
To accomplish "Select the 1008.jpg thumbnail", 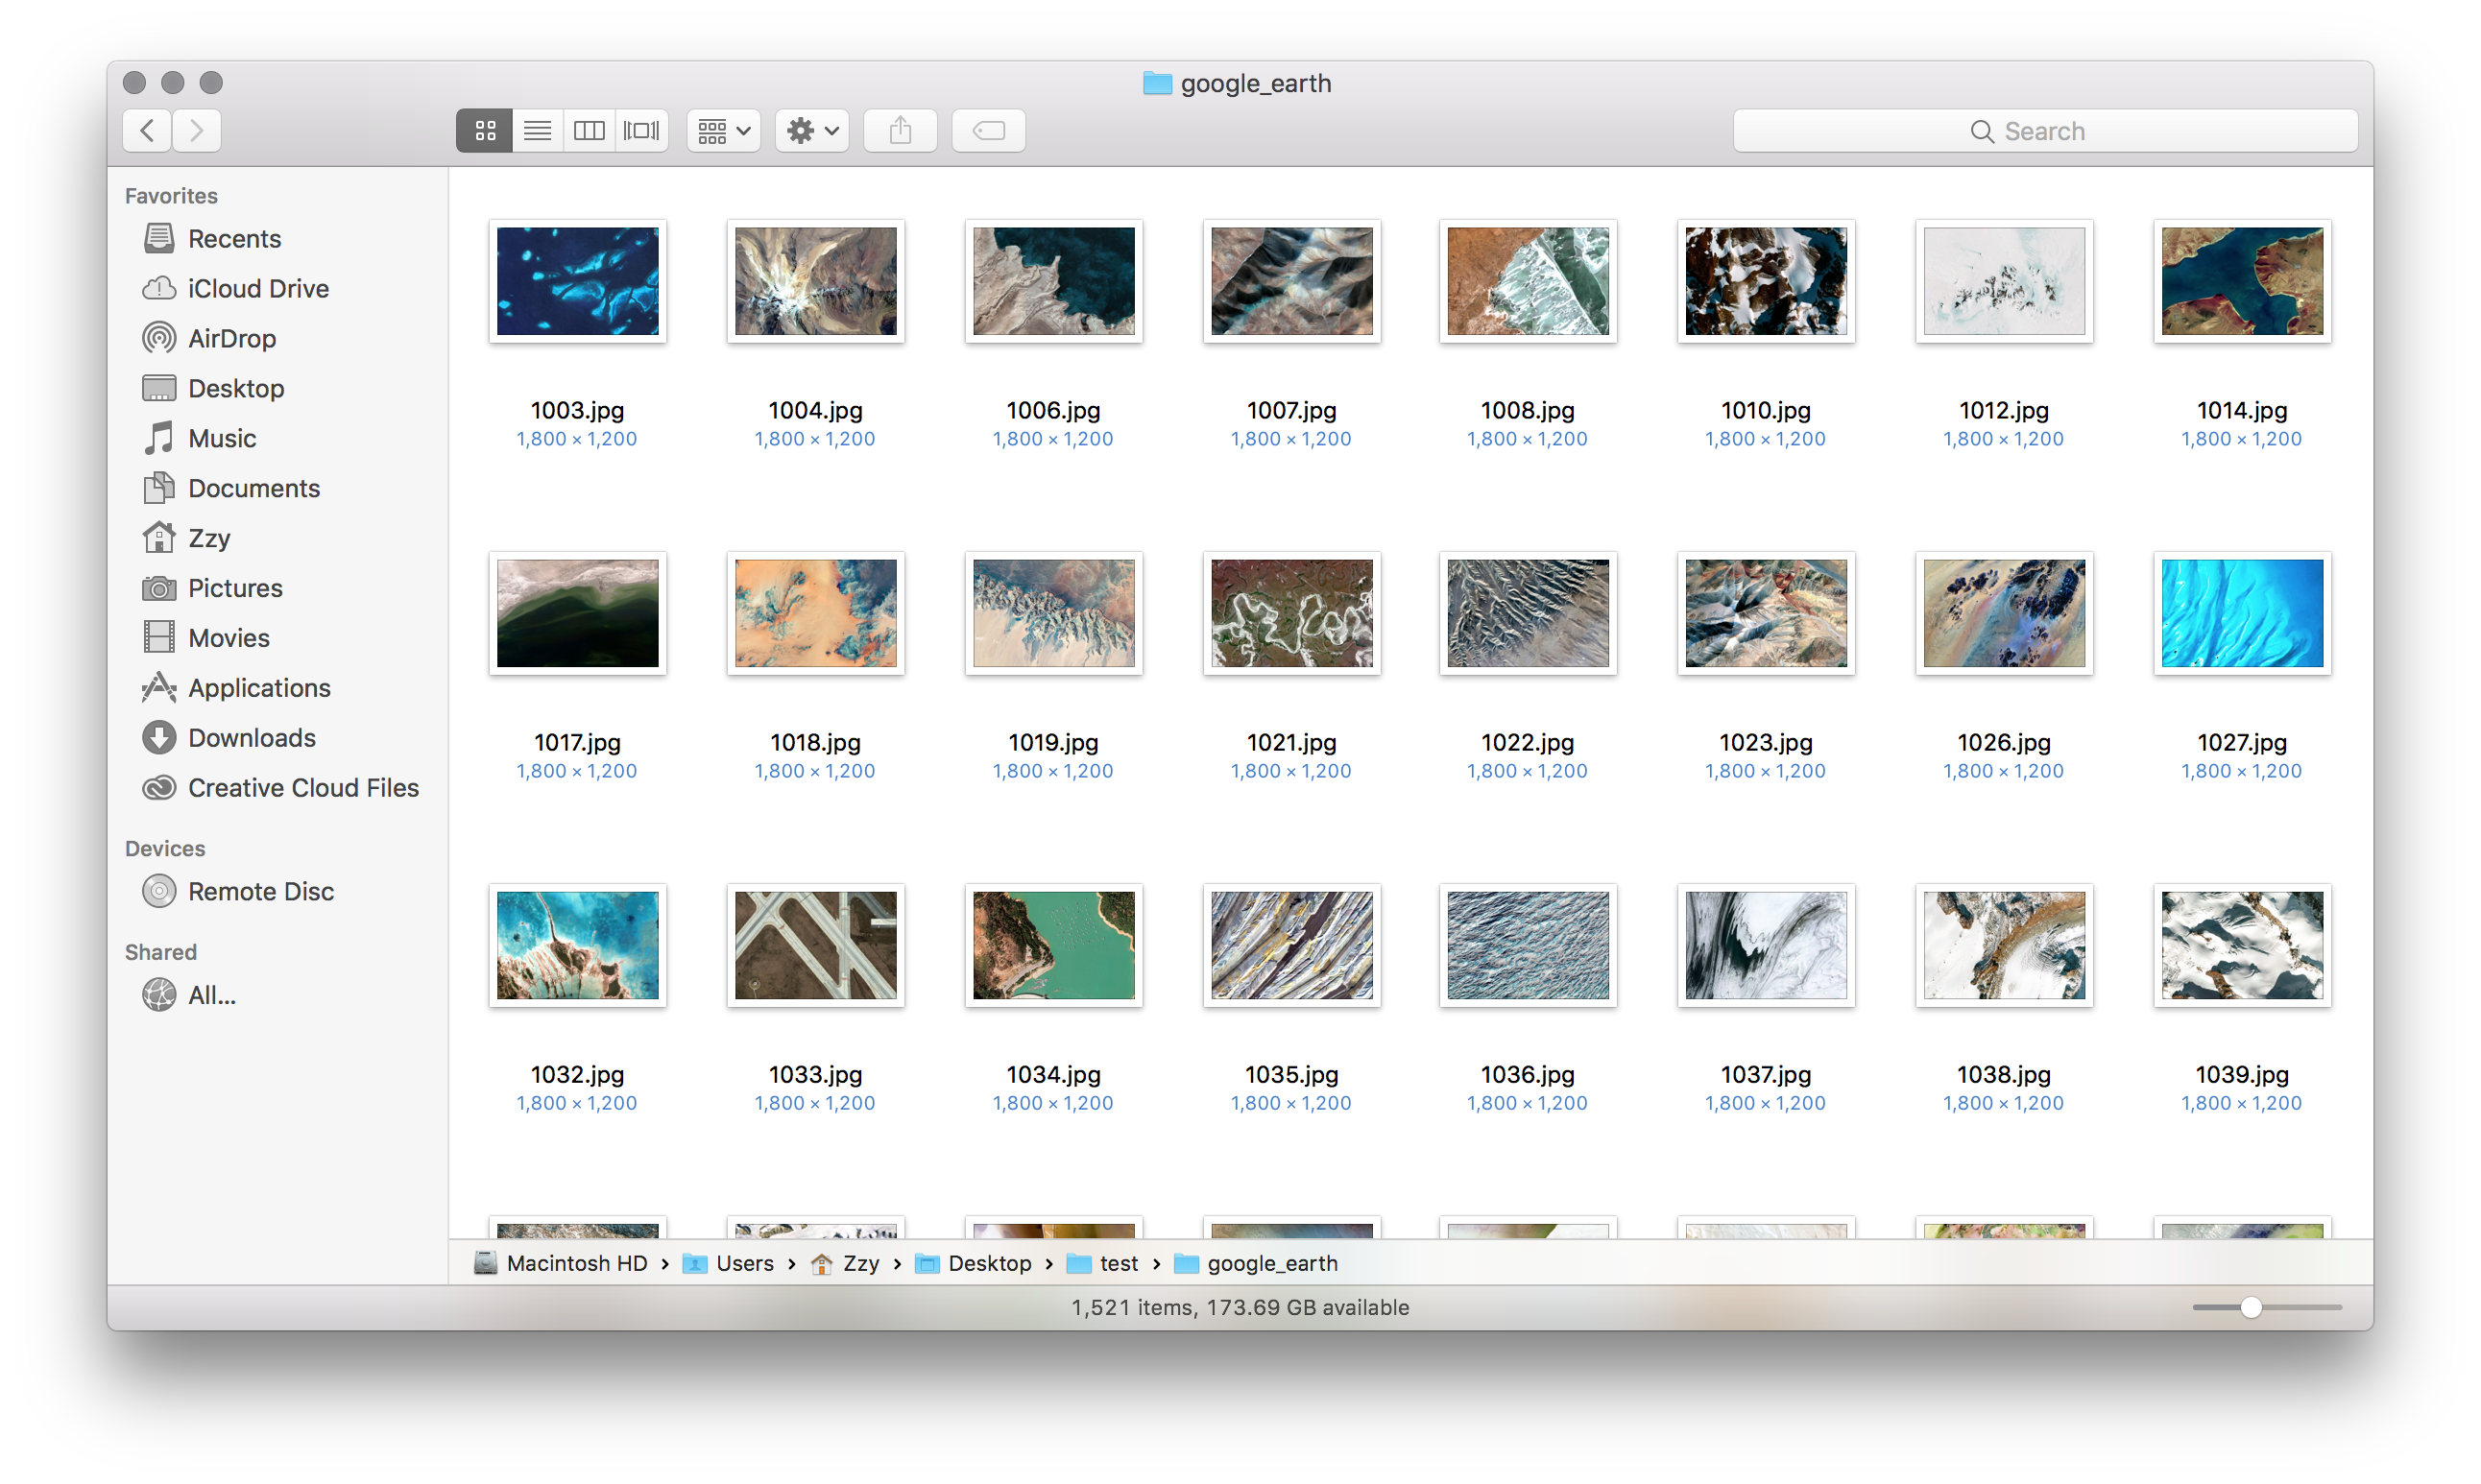I will [x=1528, y=281].
